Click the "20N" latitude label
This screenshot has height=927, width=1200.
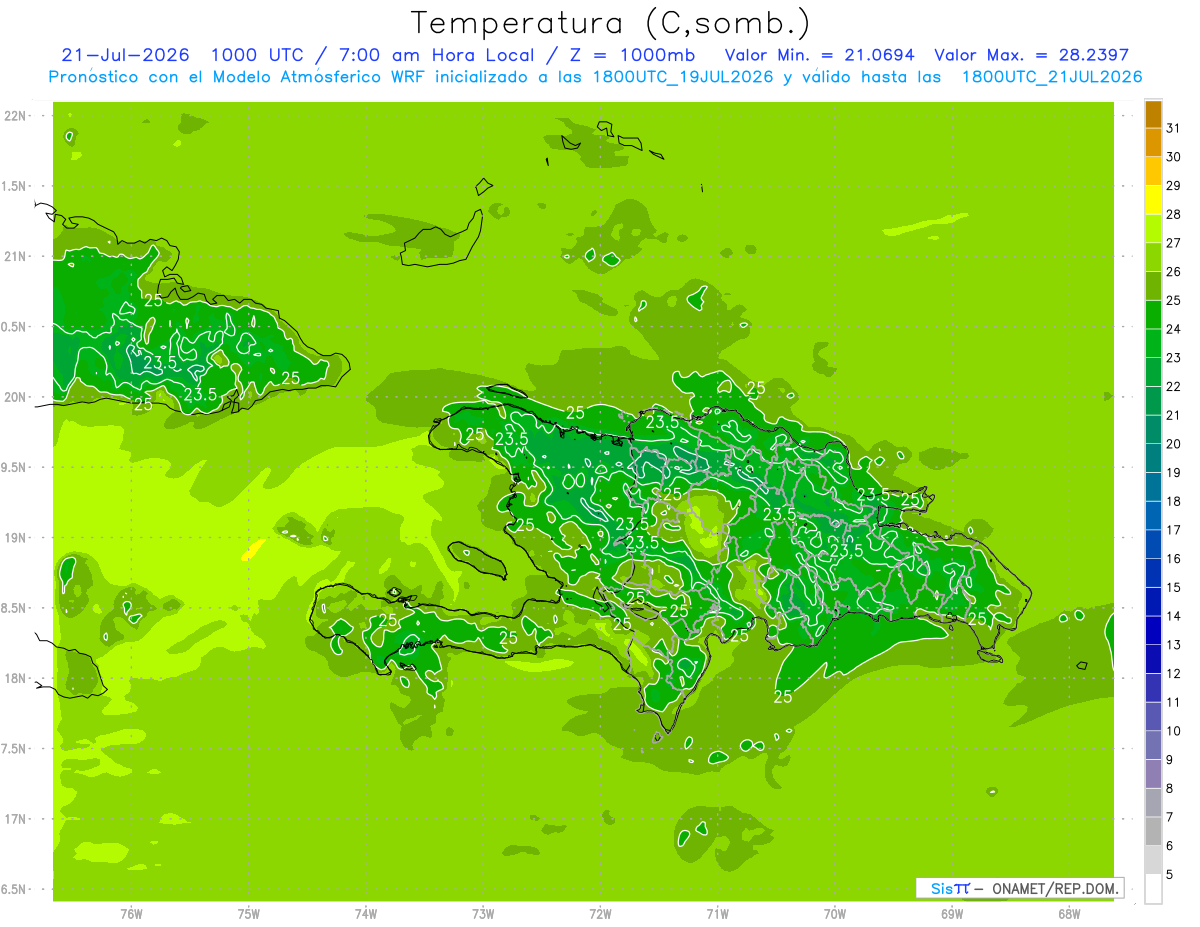coord(15,397)
